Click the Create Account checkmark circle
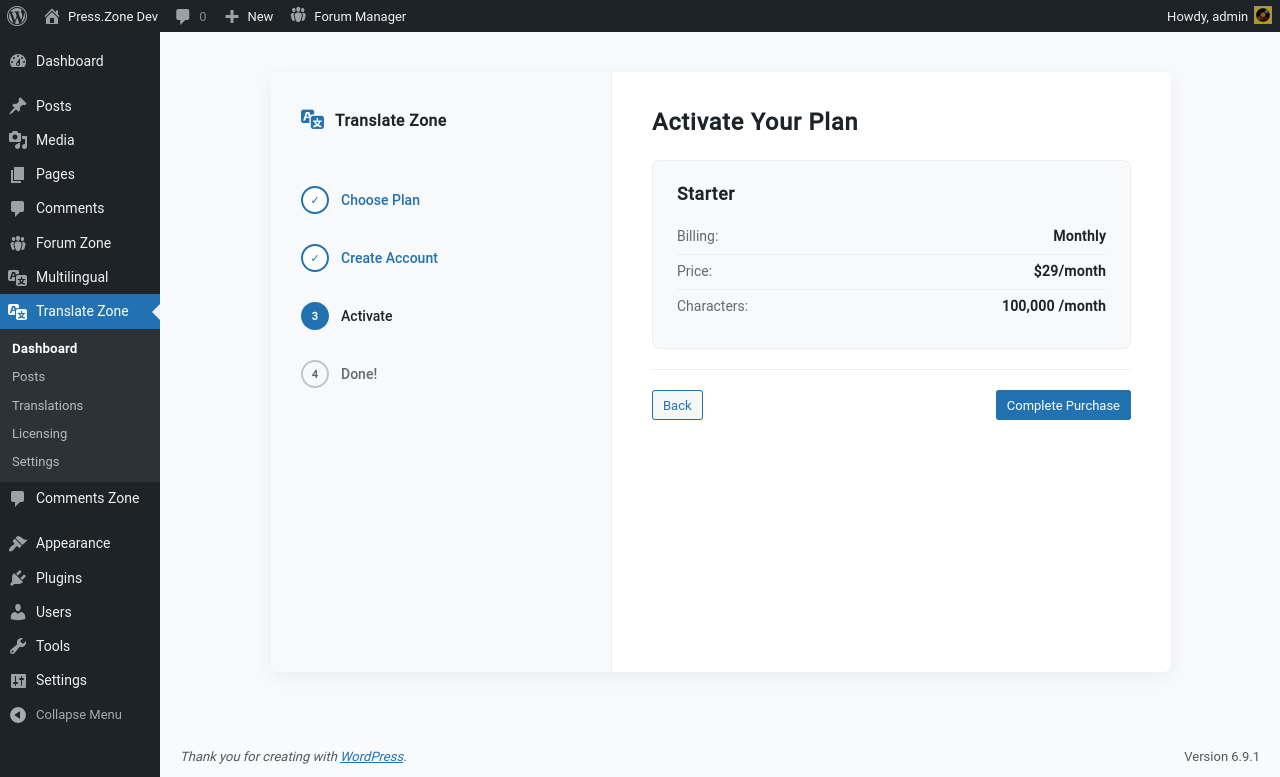 [x=315, y=258]
